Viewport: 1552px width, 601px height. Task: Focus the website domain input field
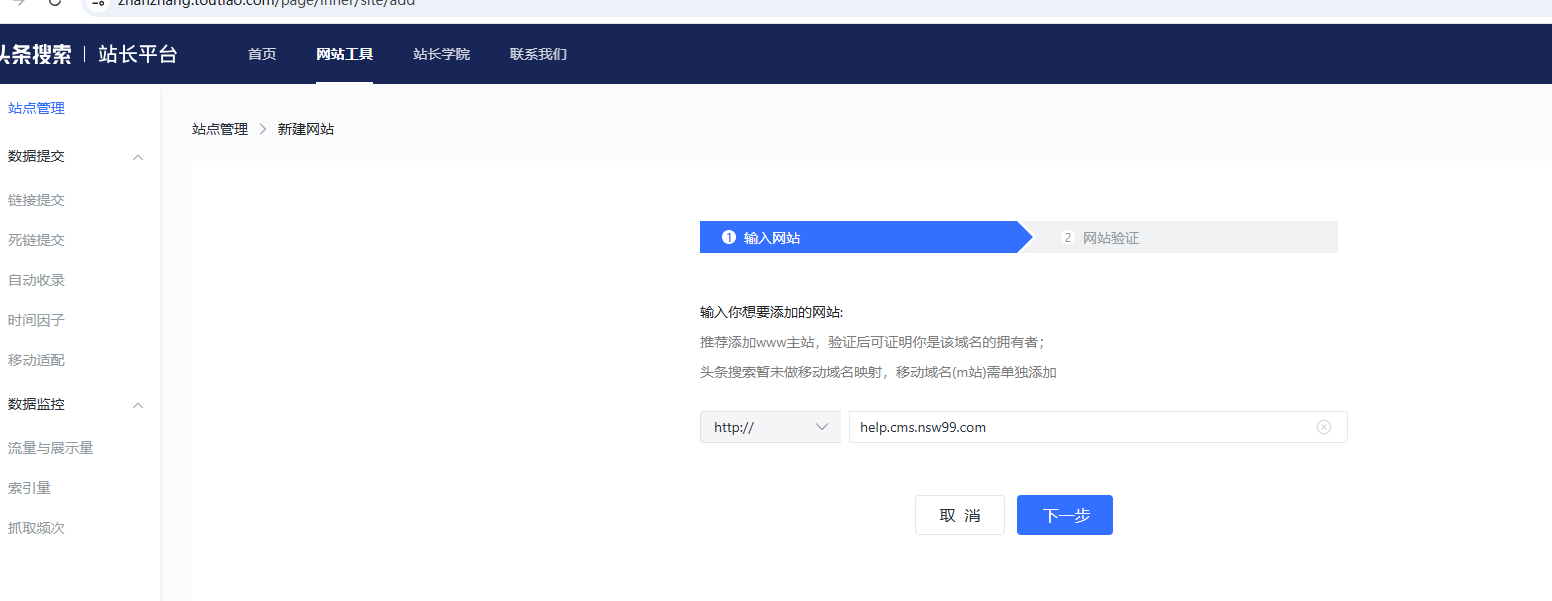[x=1098, y=427]
